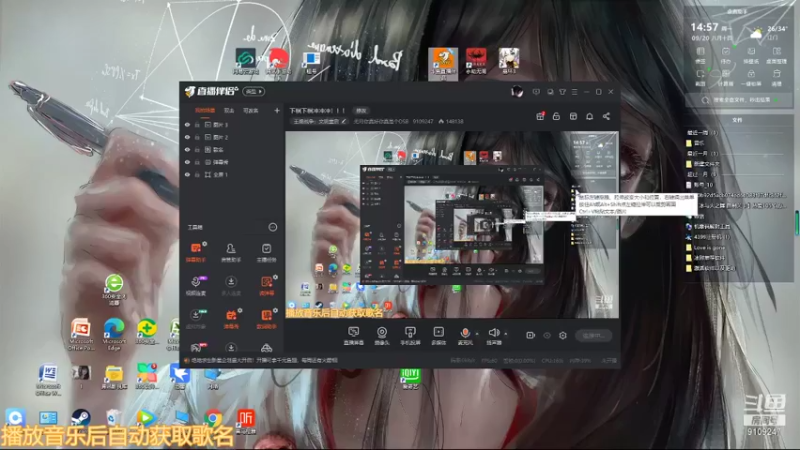
Task: Open the Steam desktop icon
Action: [81, 418]
